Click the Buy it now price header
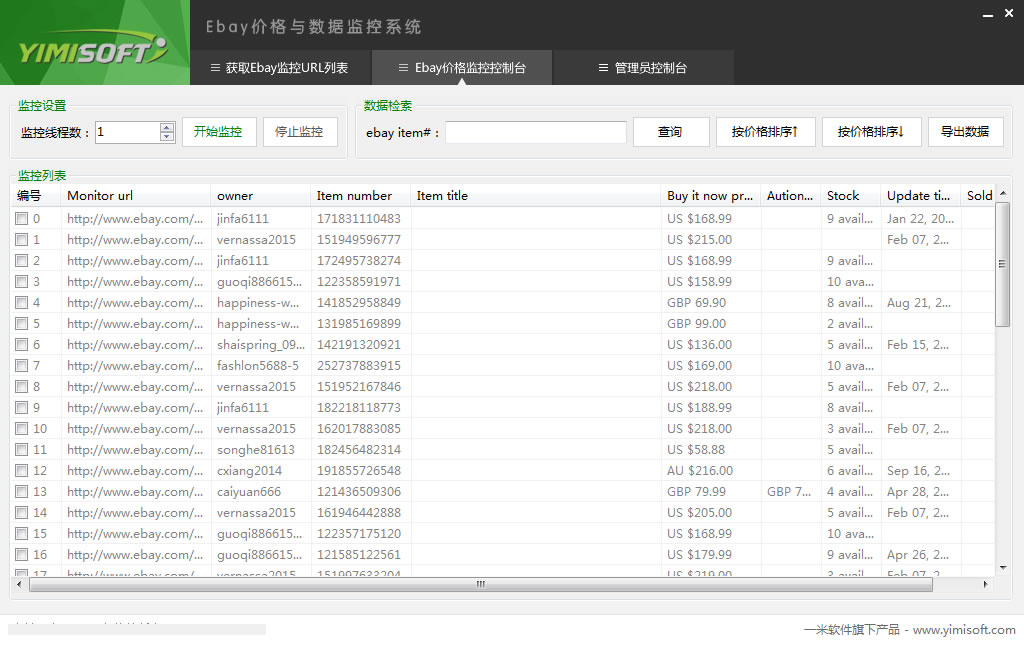This screenshot has height=645, width=1024. point(711,196)
